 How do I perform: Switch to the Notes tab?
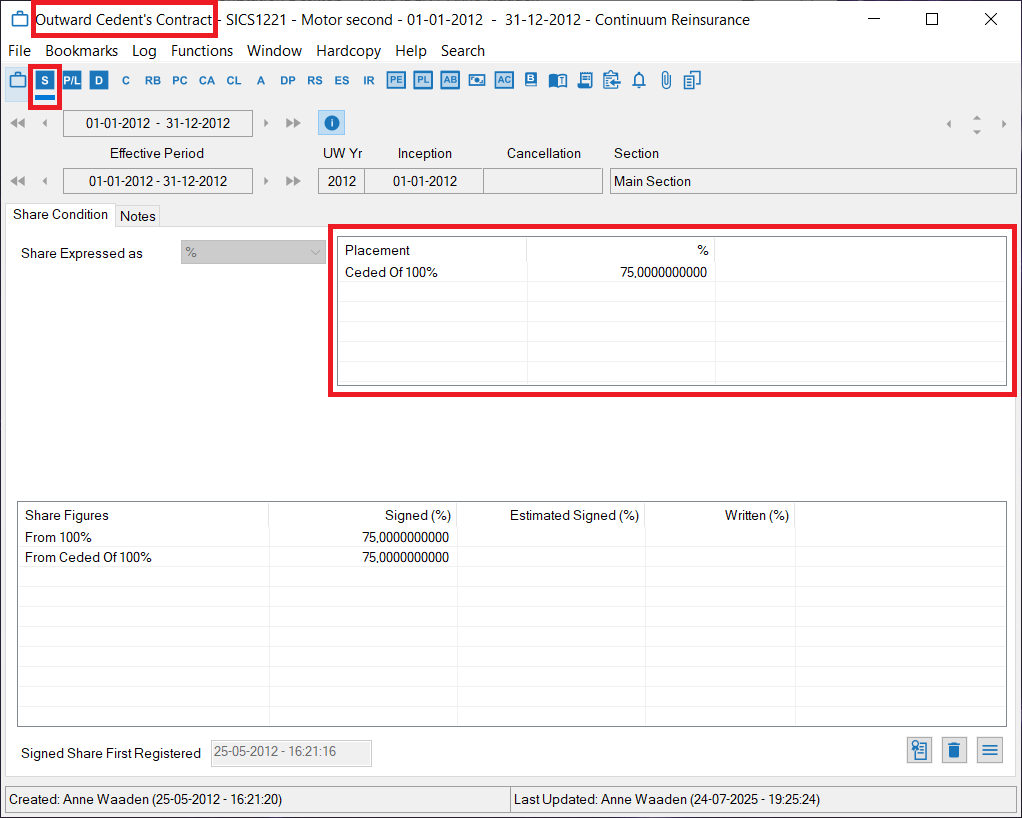tap(138, 216)
